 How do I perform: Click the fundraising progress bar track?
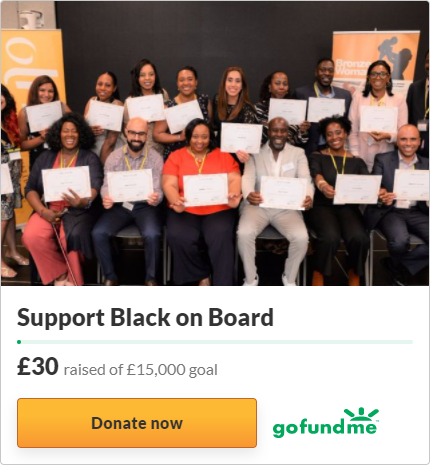(215, 342)
